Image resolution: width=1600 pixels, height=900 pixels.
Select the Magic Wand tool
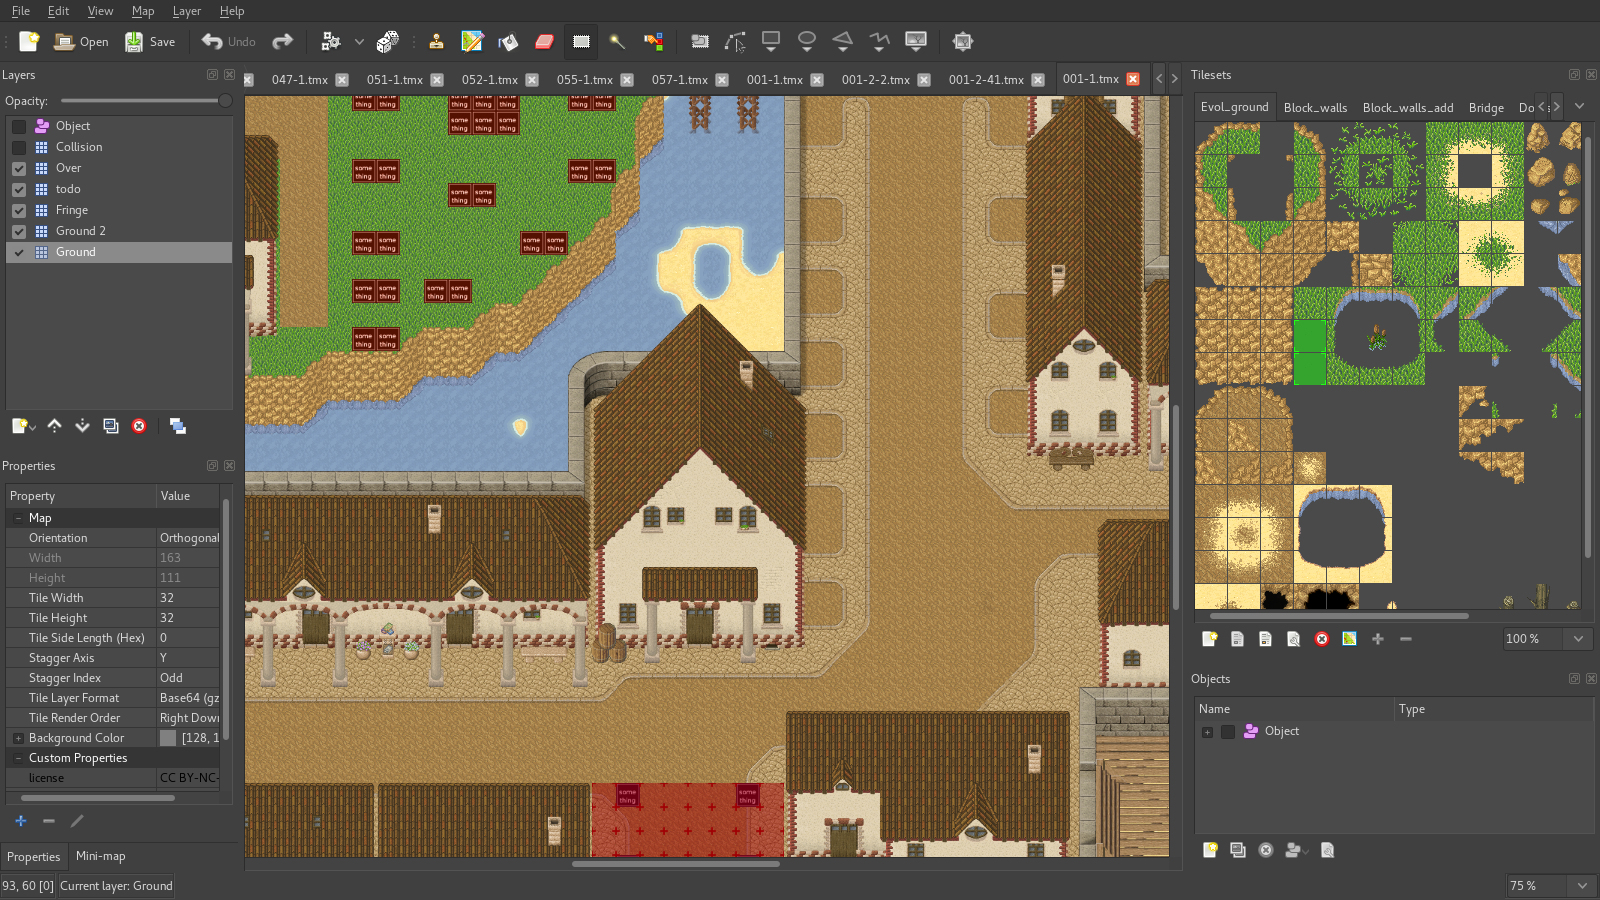(617, 41)
